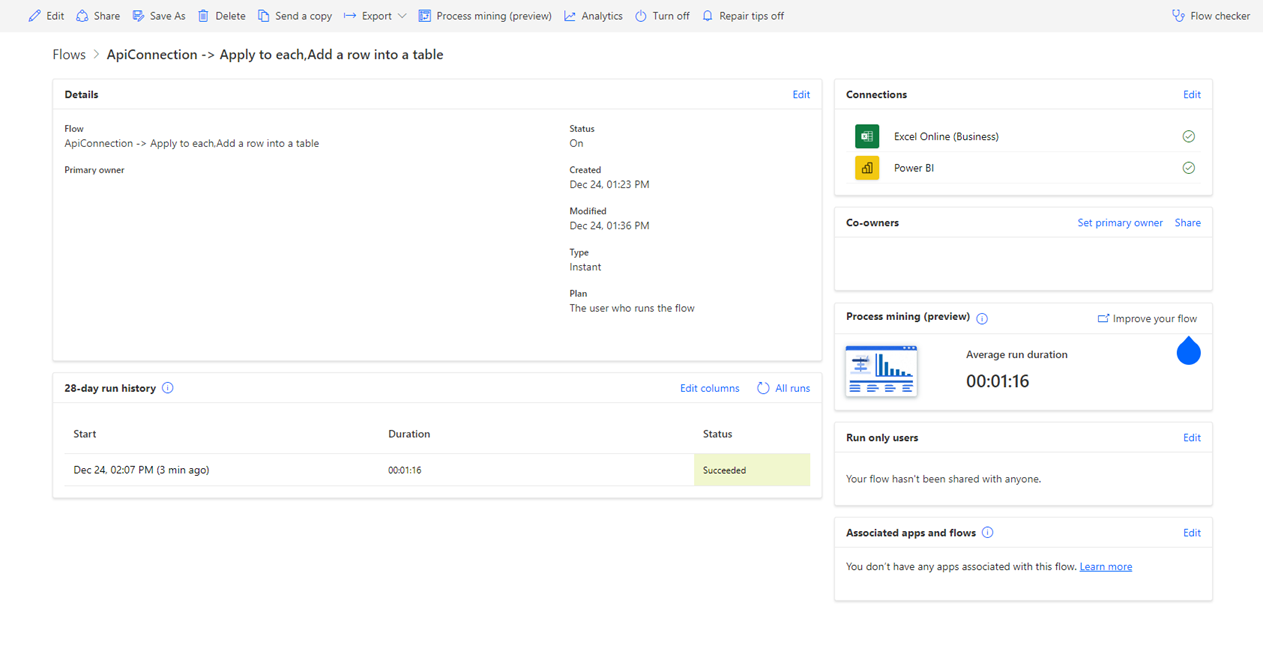Screen dimensions: 1263x648
Task: Open Process mining (preview) from toolbar
Action: [x=485, y=16]
